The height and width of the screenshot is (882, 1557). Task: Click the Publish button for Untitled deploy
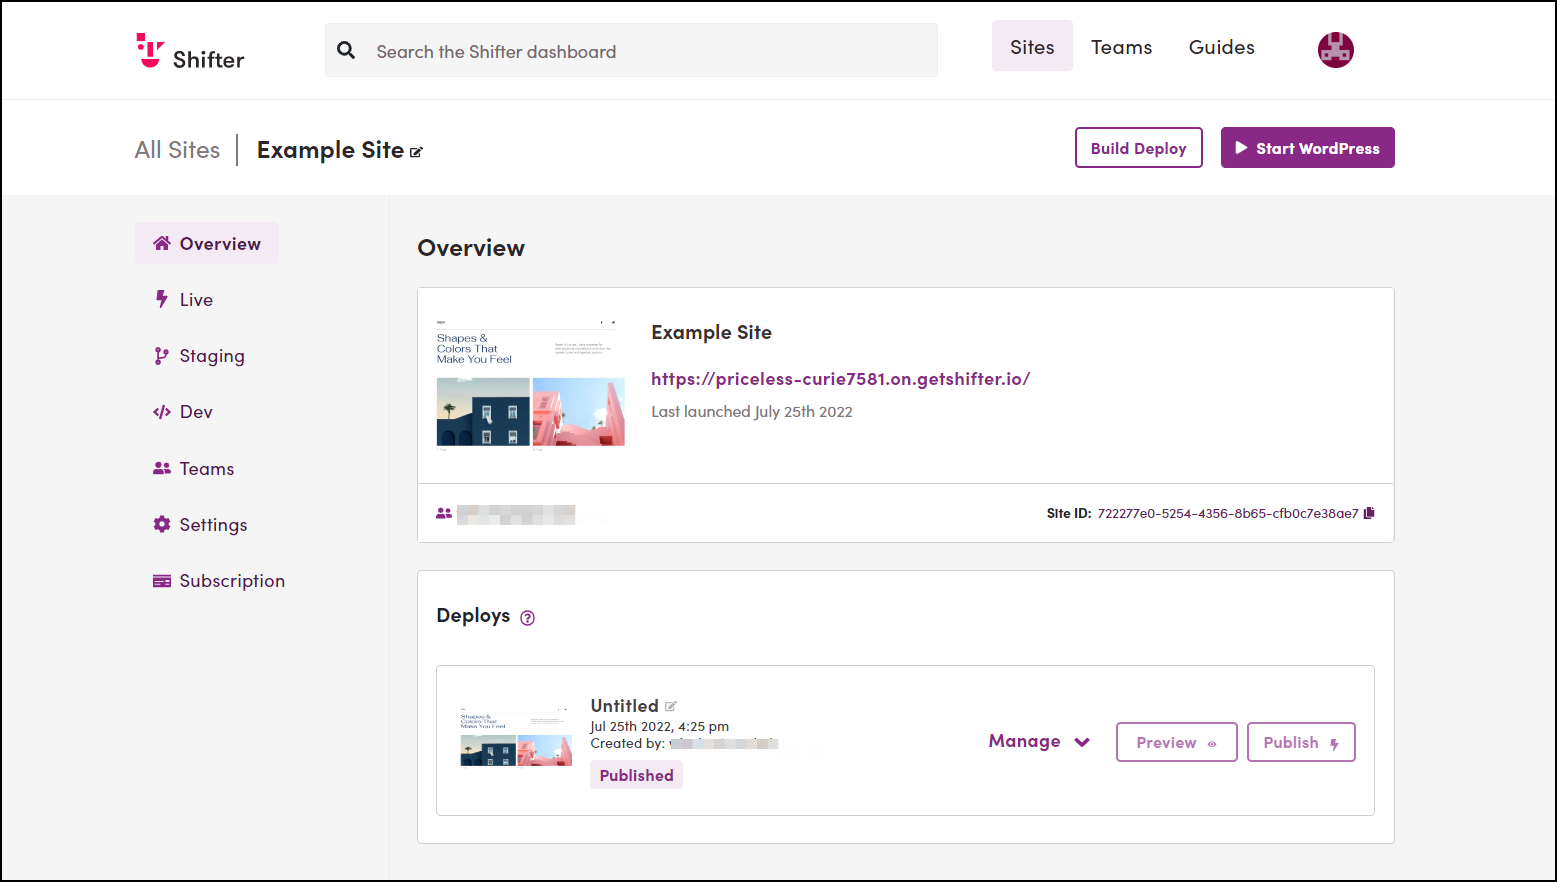[x=1301, y=742]
